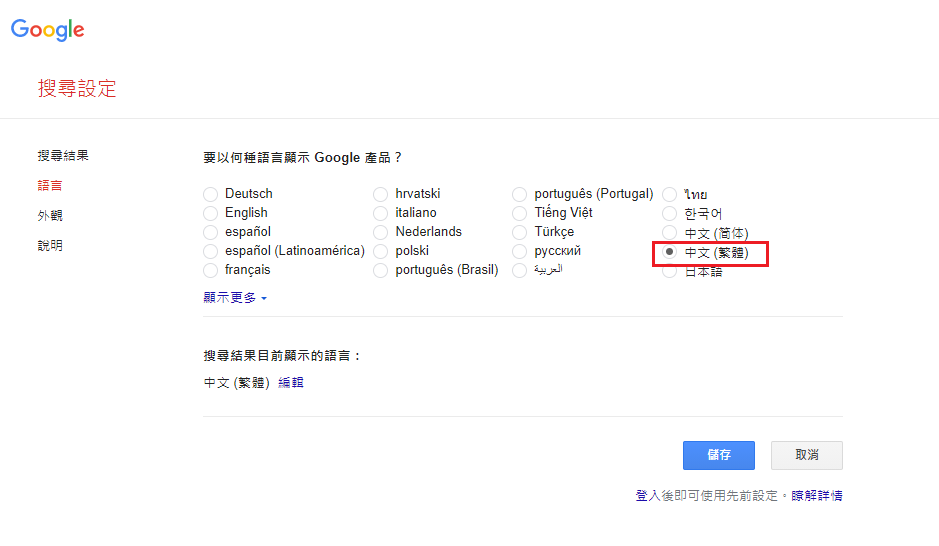Choose Korean (한국어) radio button

[x=670, y=213]
